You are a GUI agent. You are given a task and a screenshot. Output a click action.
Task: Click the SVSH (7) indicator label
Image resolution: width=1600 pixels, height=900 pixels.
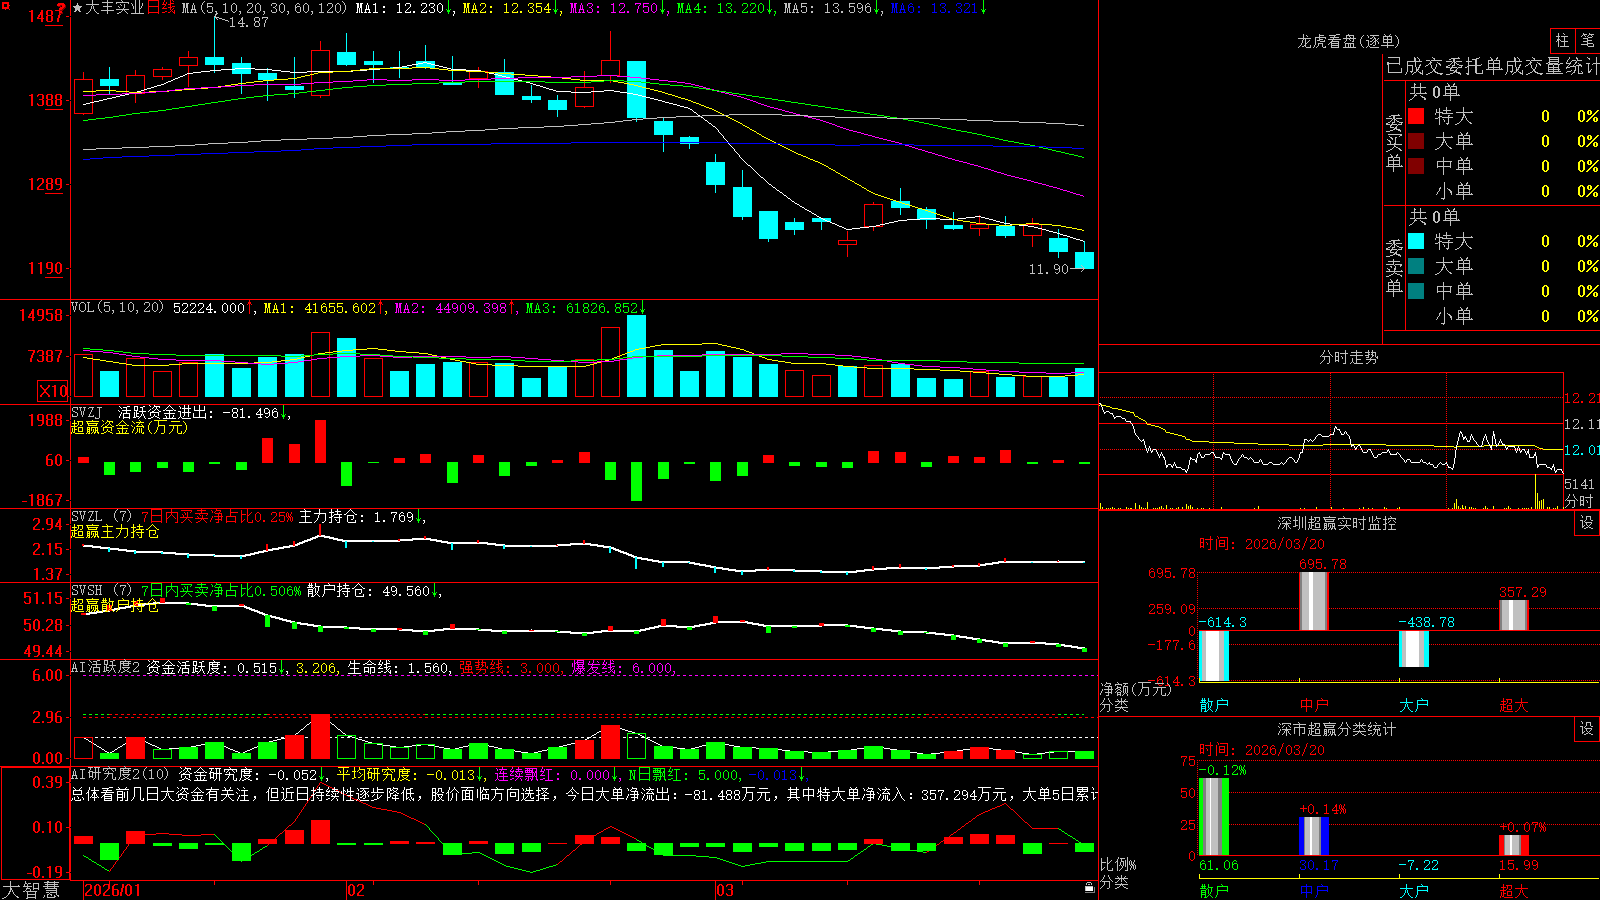coord(101,591)
